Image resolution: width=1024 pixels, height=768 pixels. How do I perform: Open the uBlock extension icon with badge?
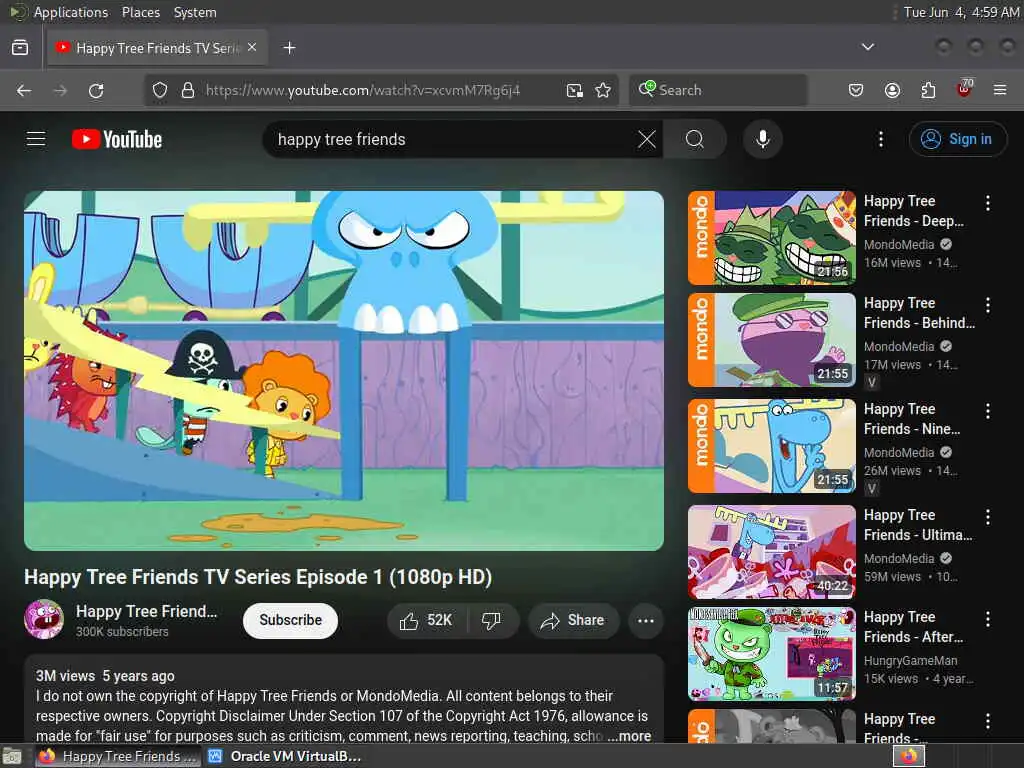965,89
